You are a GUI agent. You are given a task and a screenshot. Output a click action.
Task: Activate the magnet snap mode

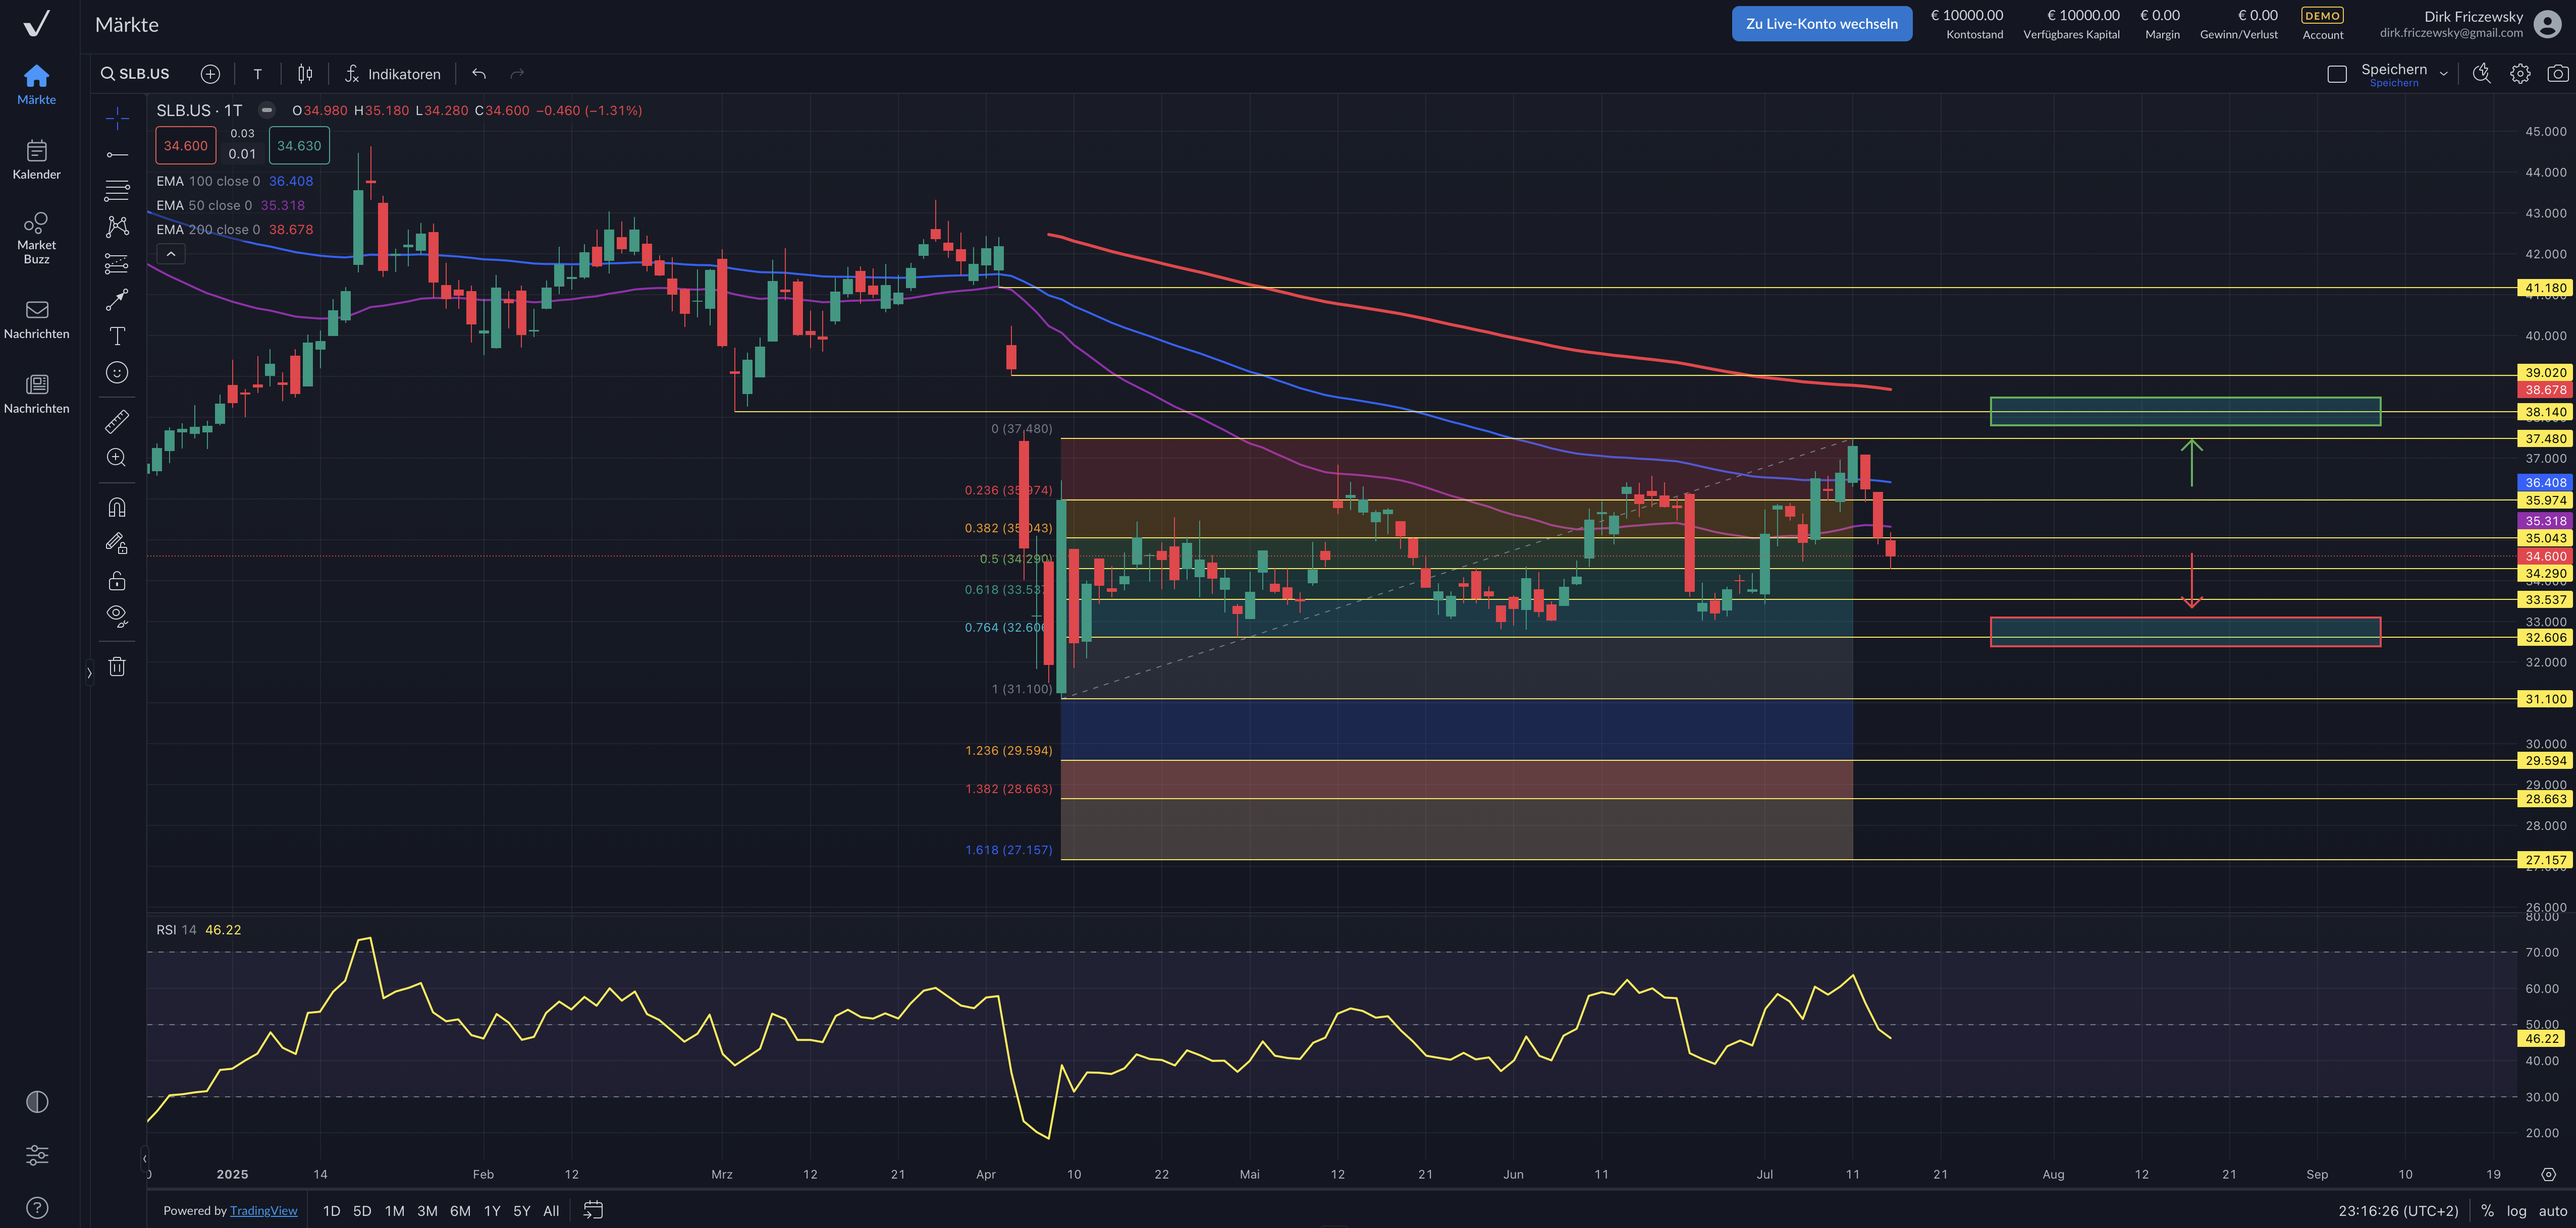[x=117, y=508]
